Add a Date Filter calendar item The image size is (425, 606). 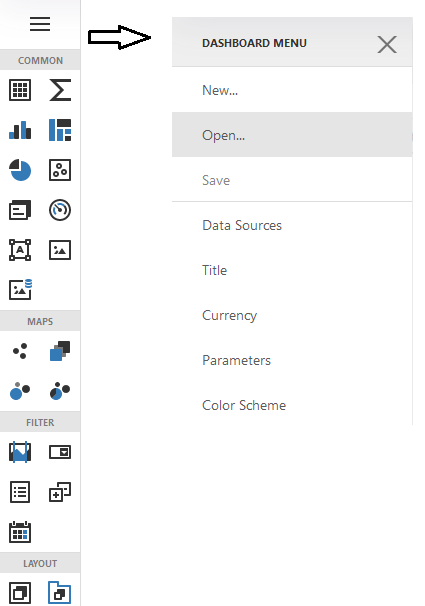coord(20,532)
